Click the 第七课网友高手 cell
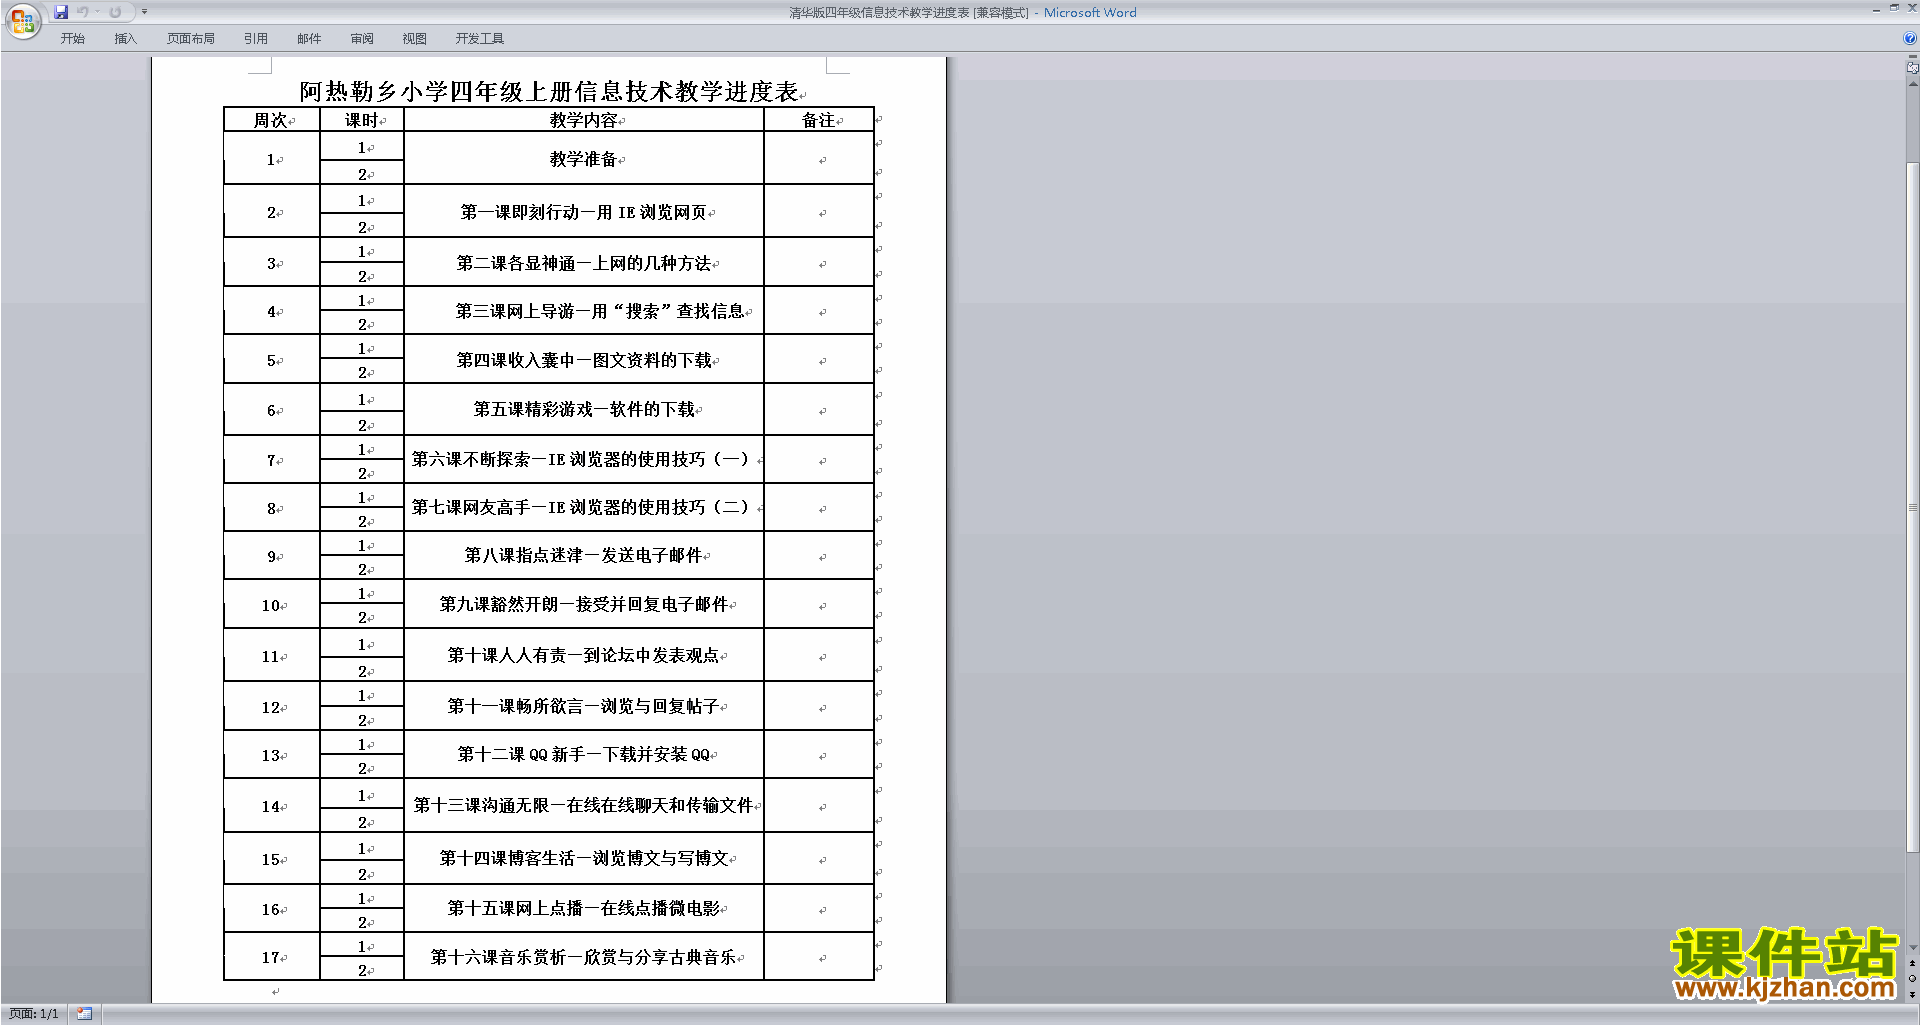The width and height of the screenshot is (1920, 1025). tap(584, 507)
